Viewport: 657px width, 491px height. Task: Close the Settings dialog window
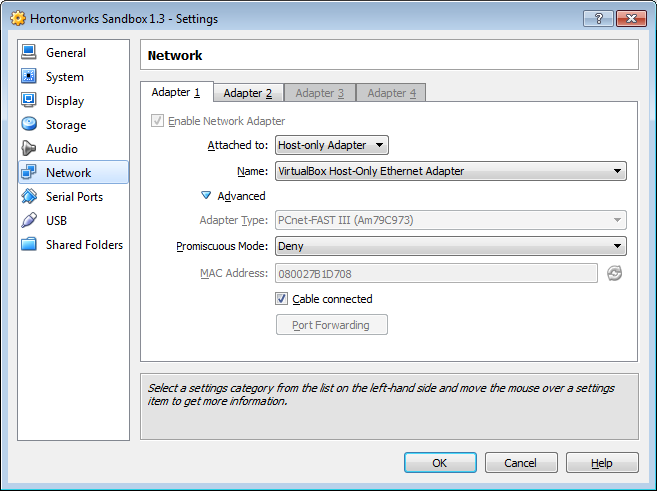point(631,18)
